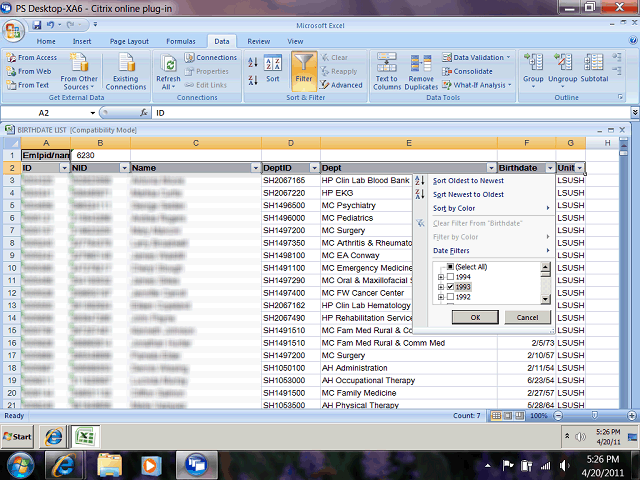Click the Remove Duplicates icon
Image resolution: width=640 pixels, height=480 pixels.
point(421,72)
